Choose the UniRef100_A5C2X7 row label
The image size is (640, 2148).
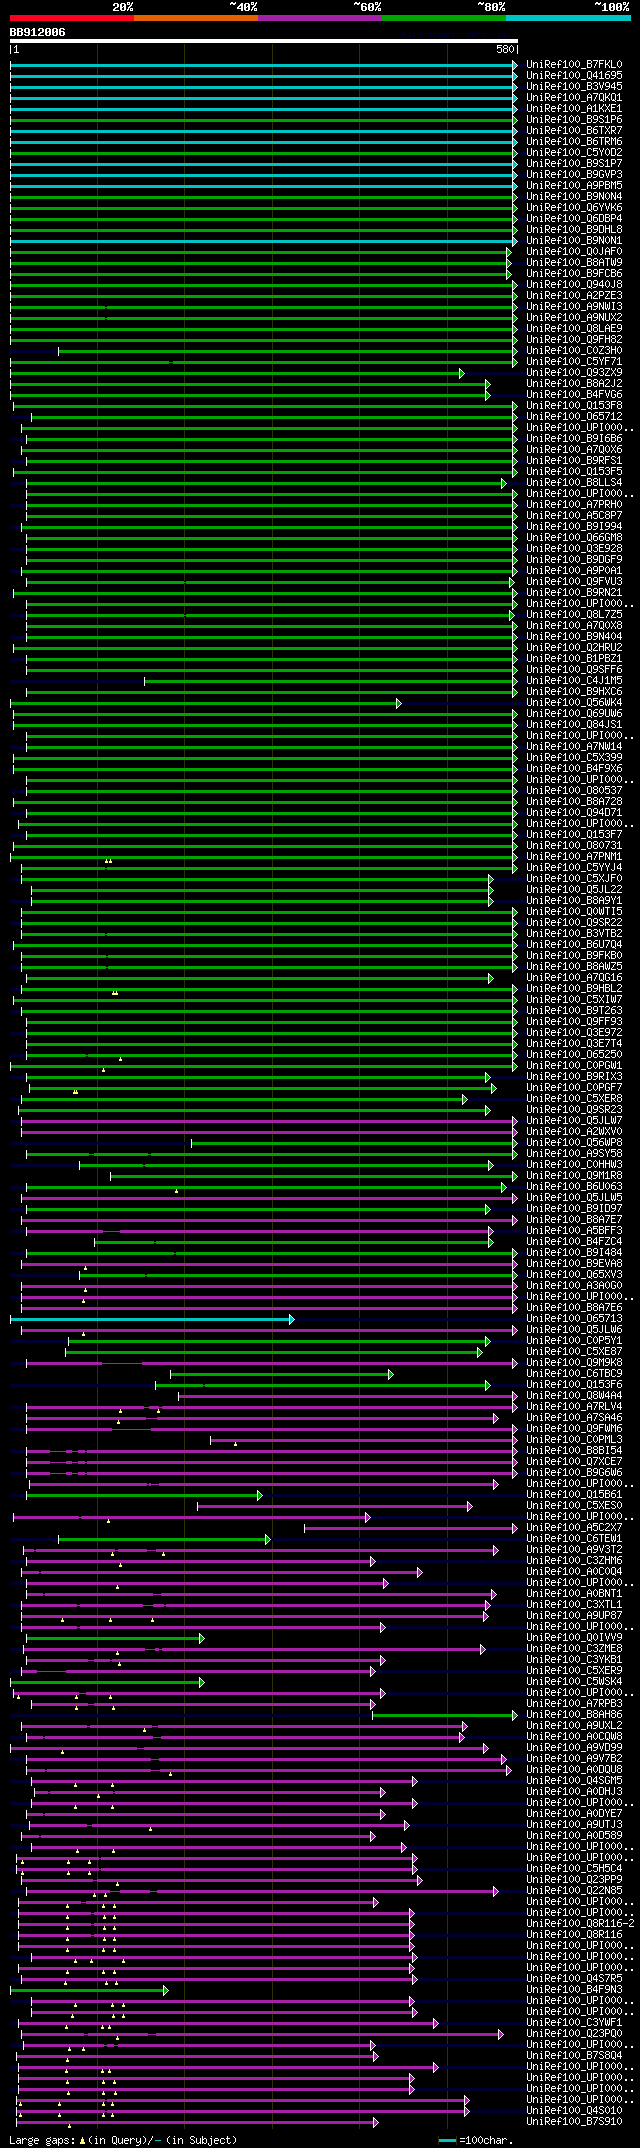(574, 1528)
